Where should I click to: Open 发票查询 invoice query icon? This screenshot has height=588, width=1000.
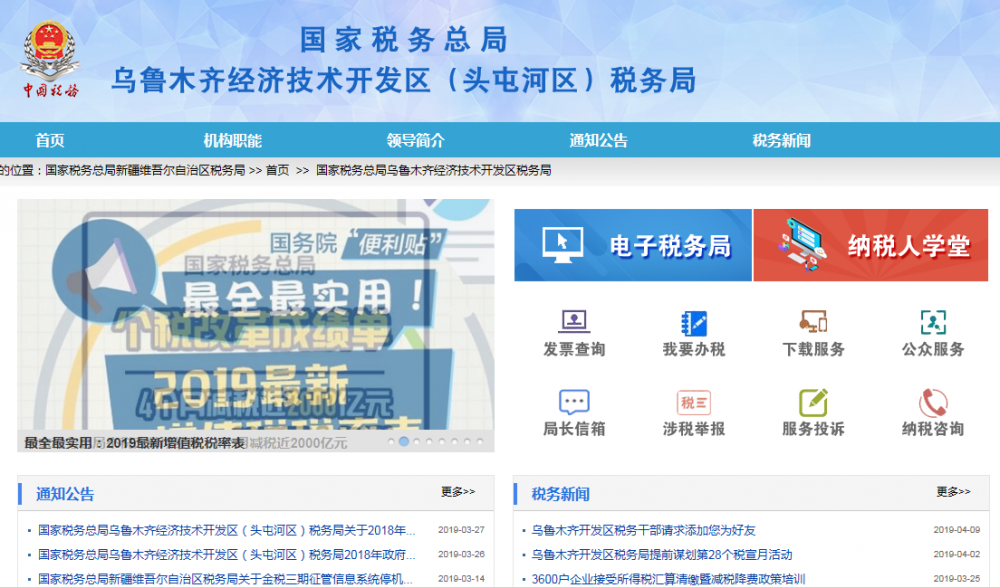coord(573,335)
